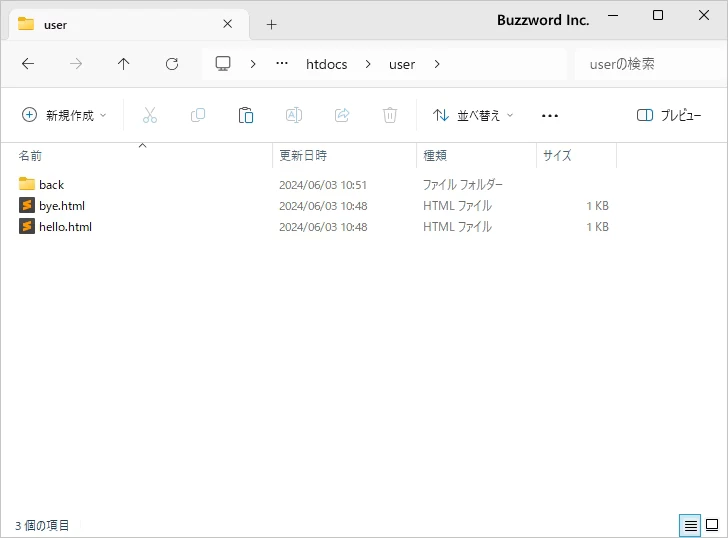The image size is (728, 538).
Task: Add a new tab
Action: tap(271, 24)
